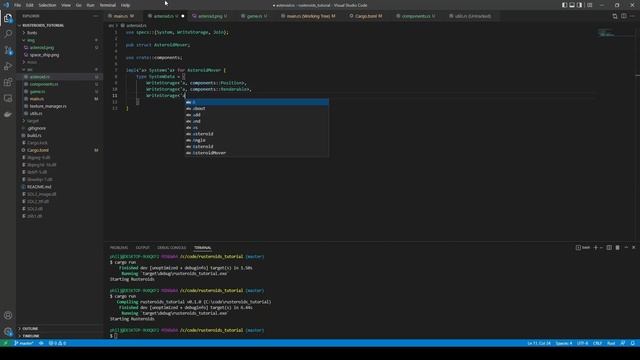Select Angle suggestion in autocomplete list
This screenshot has height=360, width=640.
(x=257, y=140)
